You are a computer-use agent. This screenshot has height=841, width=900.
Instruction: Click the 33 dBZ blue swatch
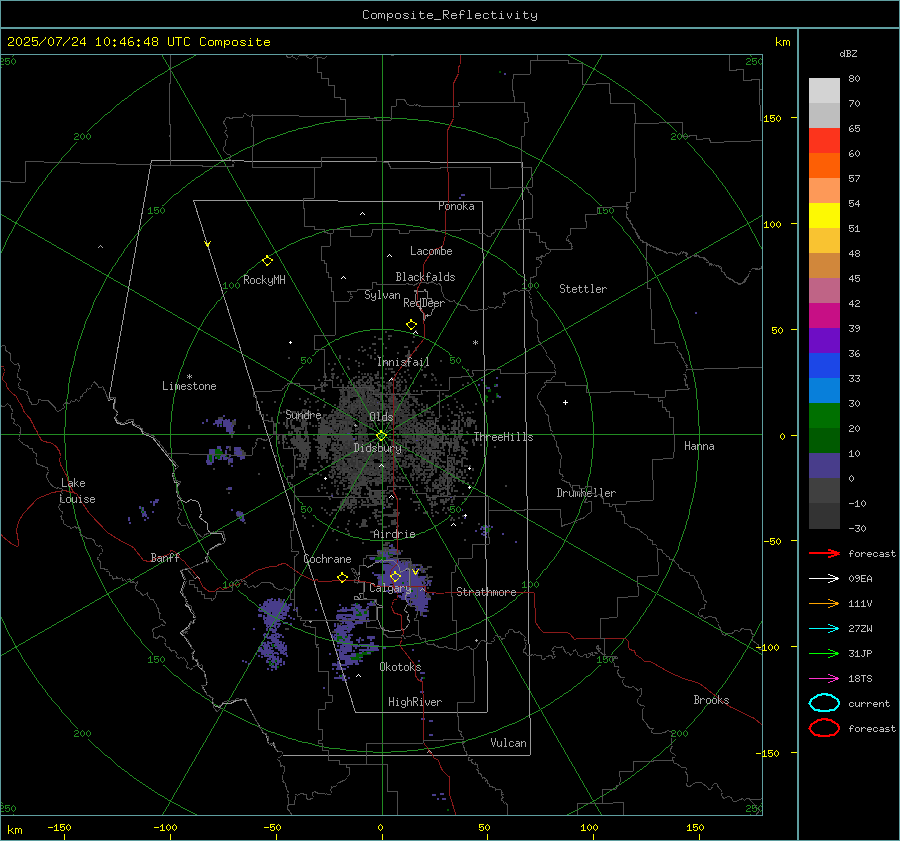point(824,365)
